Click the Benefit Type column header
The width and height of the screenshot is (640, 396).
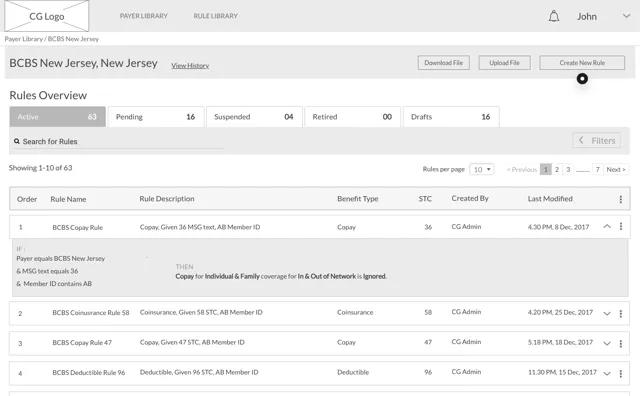(x=358, y=199)
